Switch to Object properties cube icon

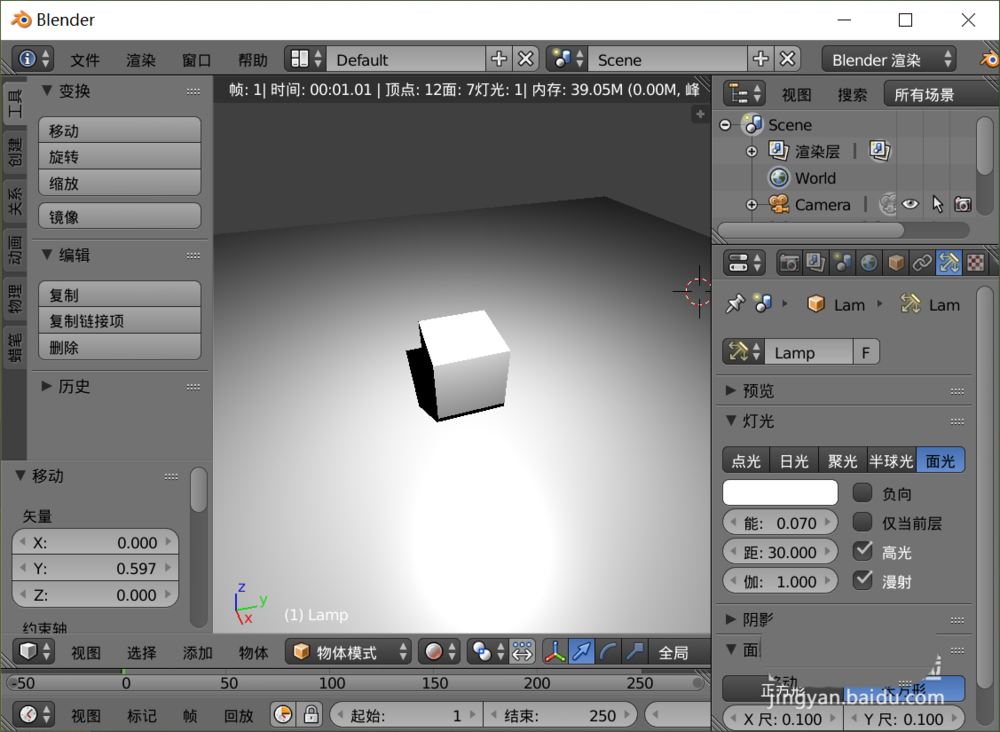[892, 262]
